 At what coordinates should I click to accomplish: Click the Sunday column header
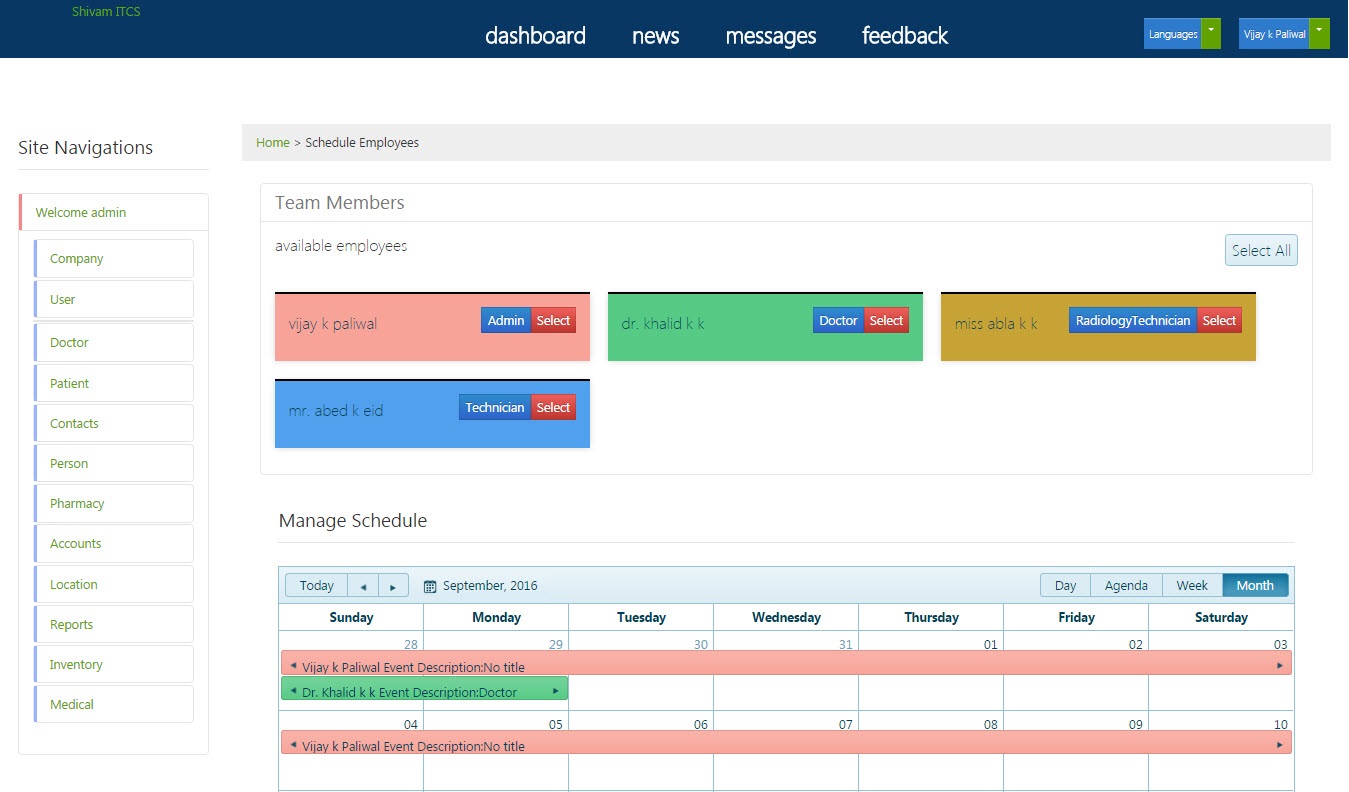[351, 617]
